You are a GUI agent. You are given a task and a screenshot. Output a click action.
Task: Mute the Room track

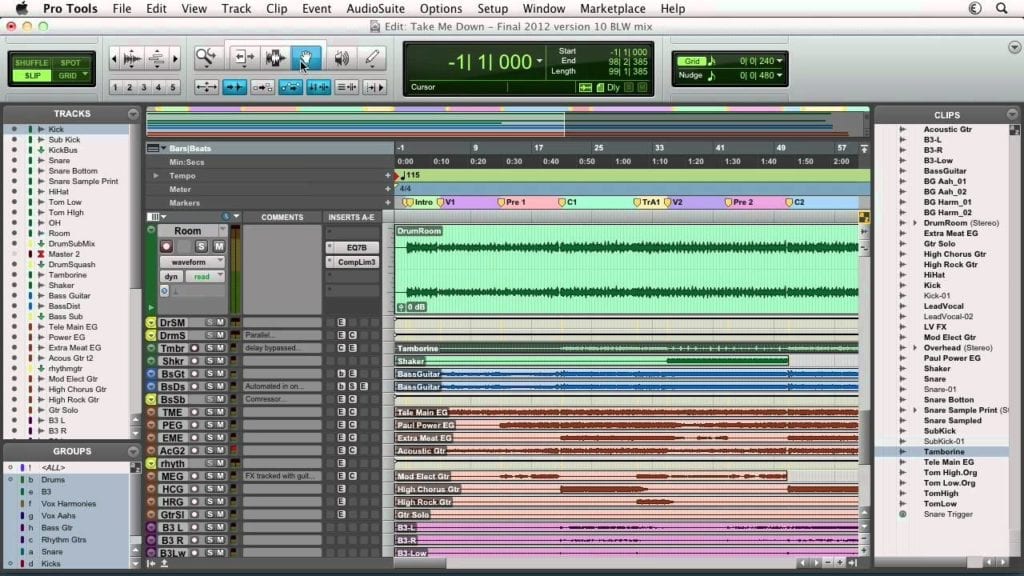(x=219, y=246)
